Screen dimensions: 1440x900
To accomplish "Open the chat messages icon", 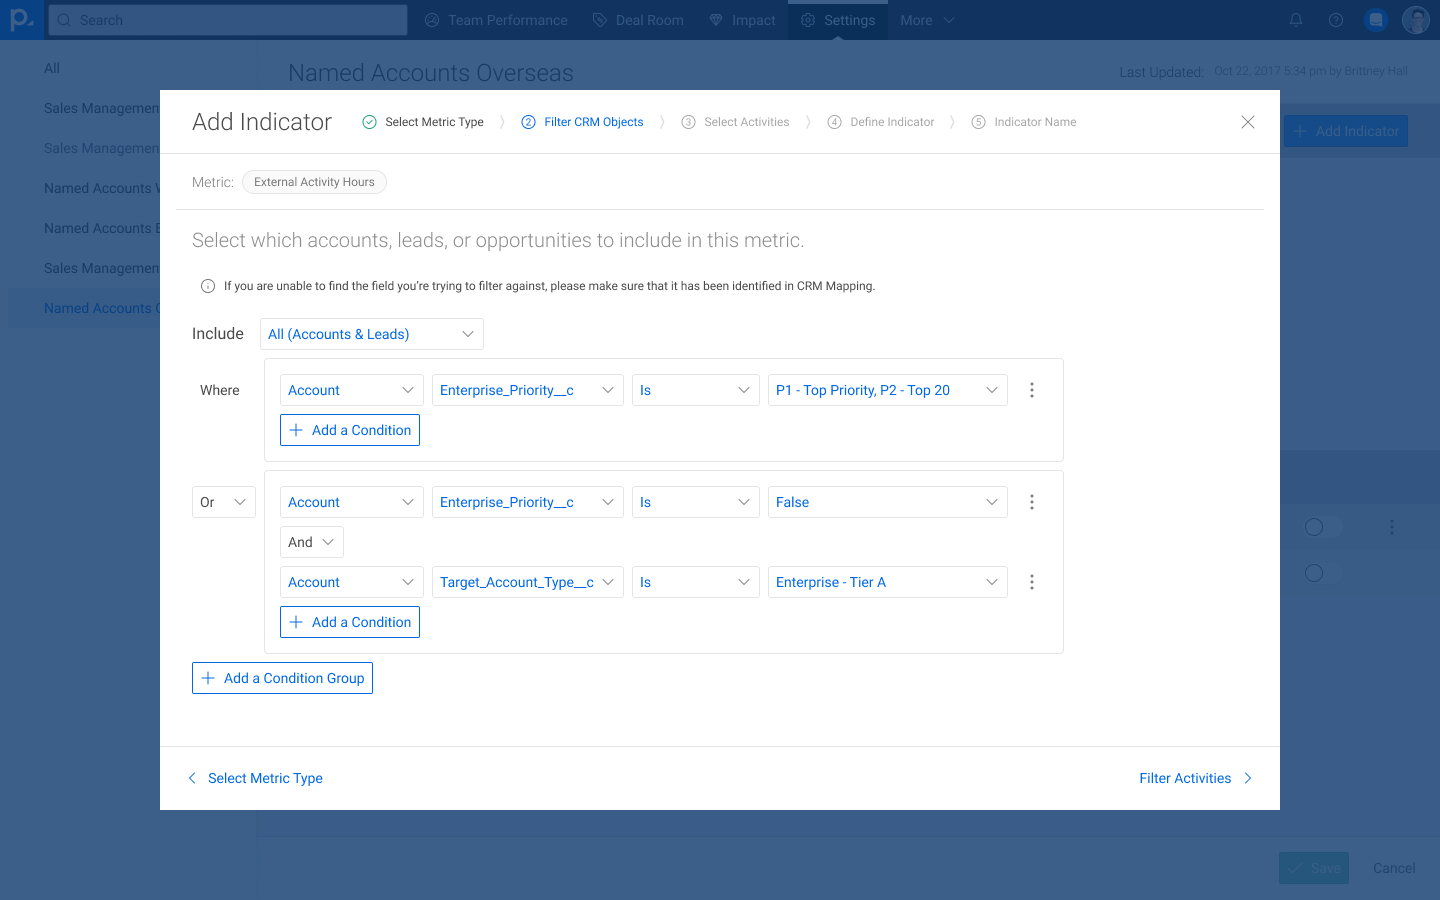I will tap(1376, 20).
